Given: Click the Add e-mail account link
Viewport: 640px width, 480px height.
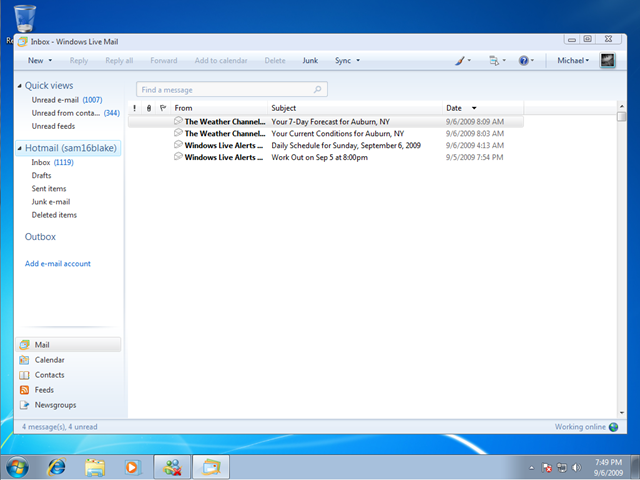Looking at the screenshot, I should [x=58, y=264].
